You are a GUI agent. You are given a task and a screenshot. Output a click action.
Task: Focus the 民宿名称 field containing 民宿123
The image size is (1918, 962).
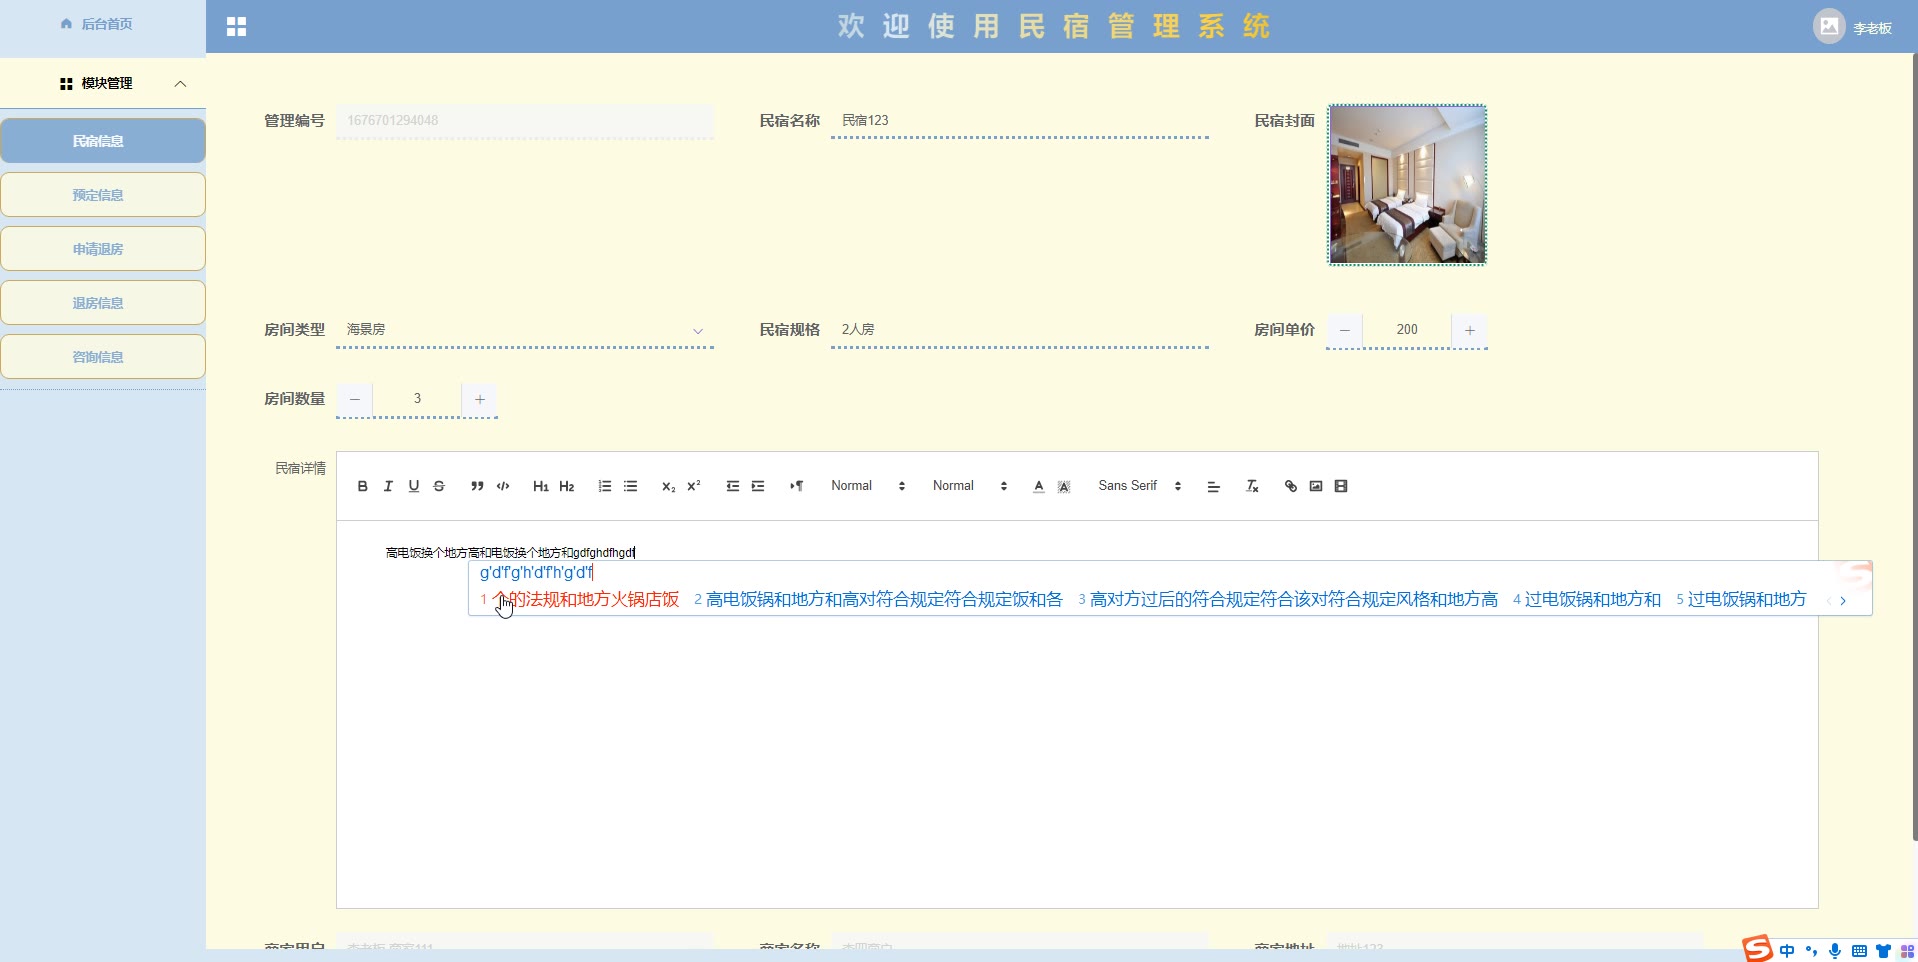(1020, 121)
